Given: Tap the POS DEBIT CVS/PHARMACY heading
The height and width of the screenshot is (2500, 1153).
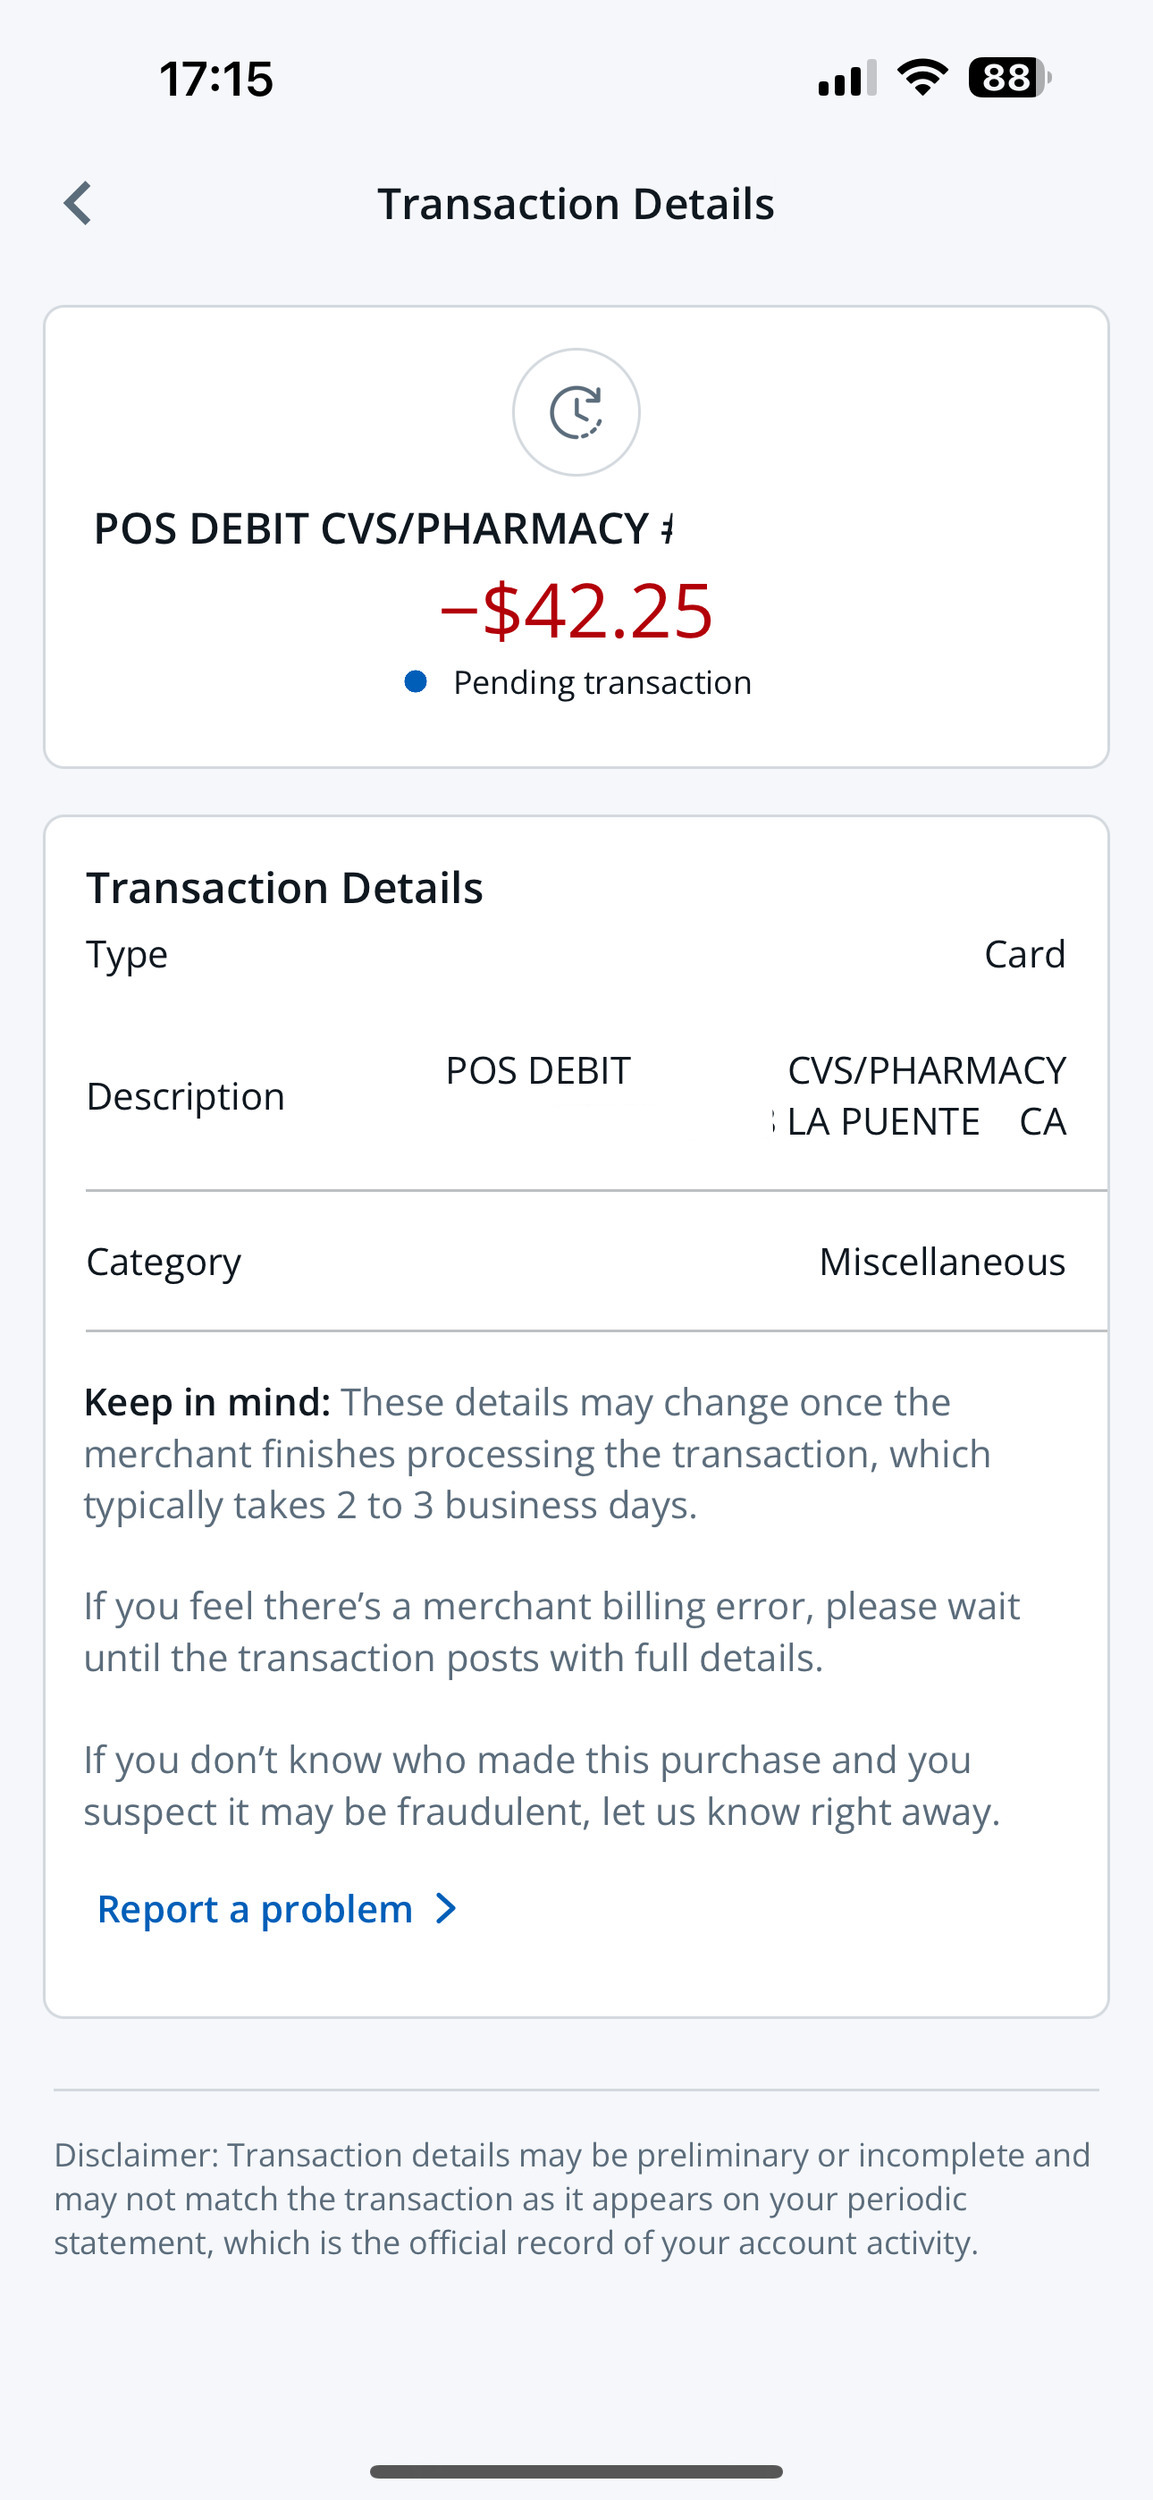Looking at the screenshot, I should point(383,529).
